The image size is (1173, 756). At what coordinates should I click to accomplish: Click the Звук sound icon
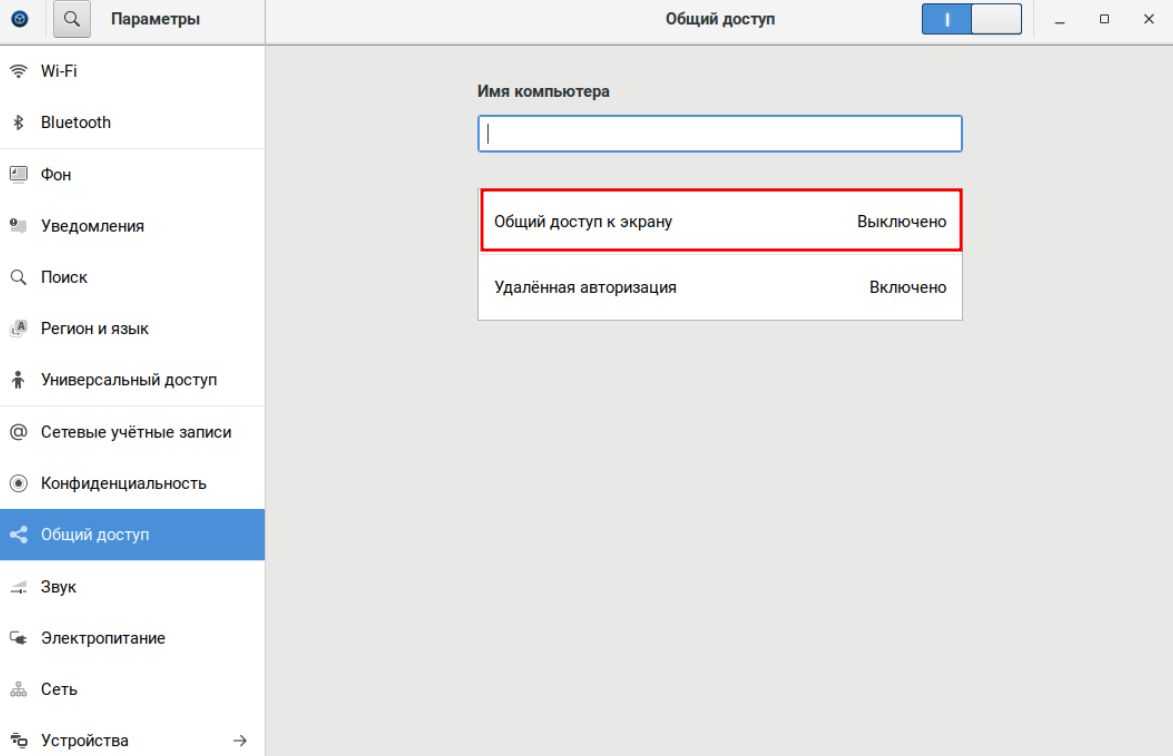coord(18,587)
